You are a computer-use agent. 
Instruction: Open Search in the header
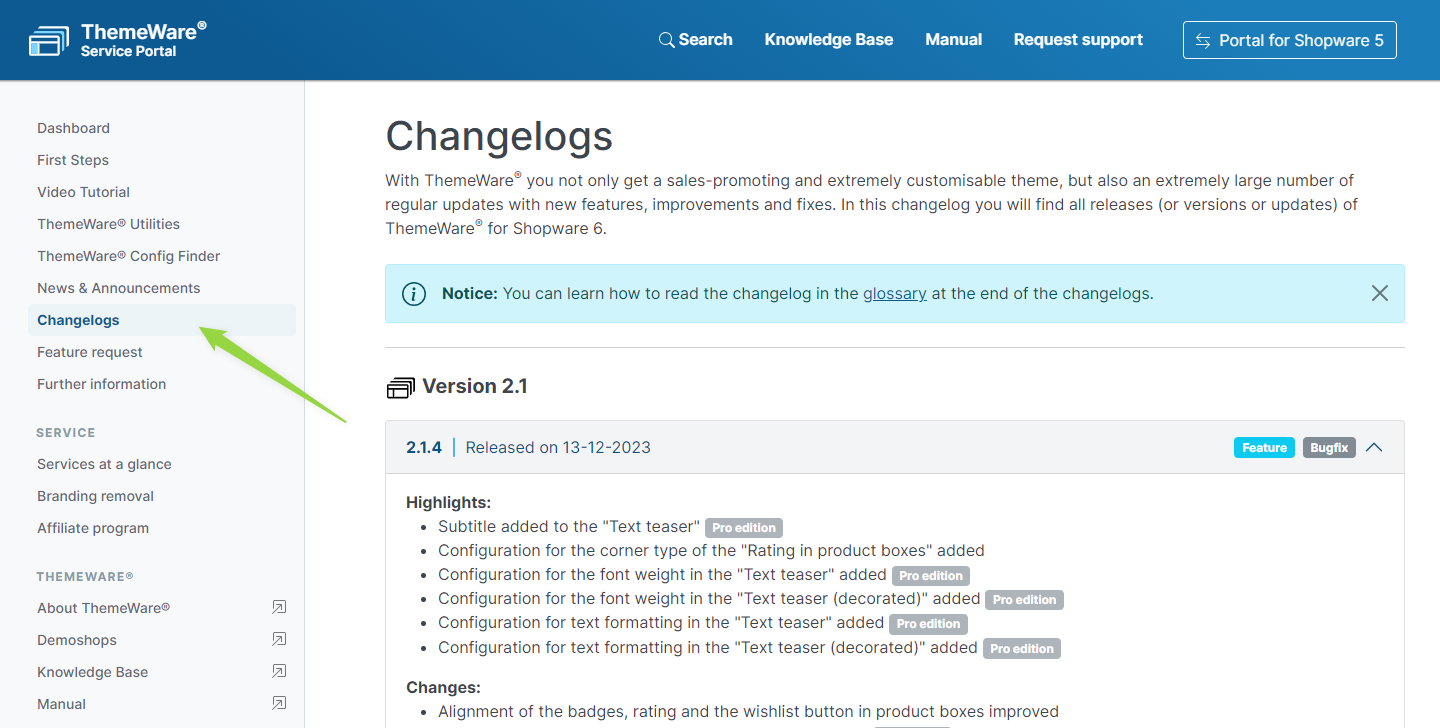[x=696, y=40]
